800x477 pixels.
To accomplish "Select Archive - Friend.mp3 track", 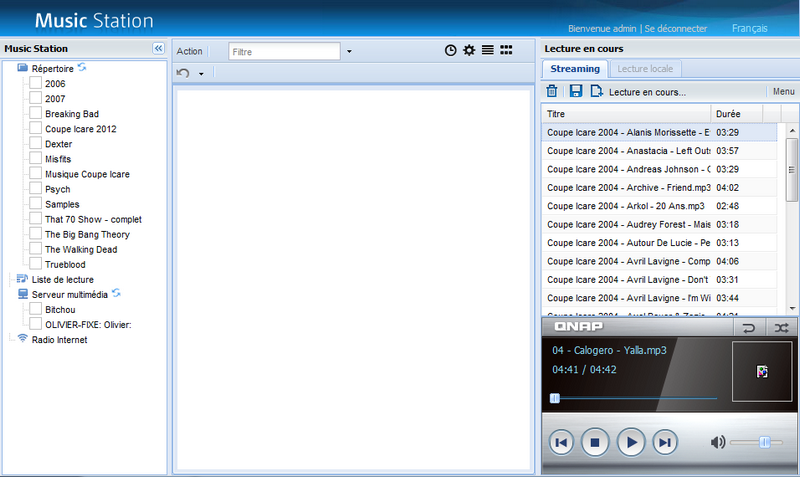I will tap(659, 187).
